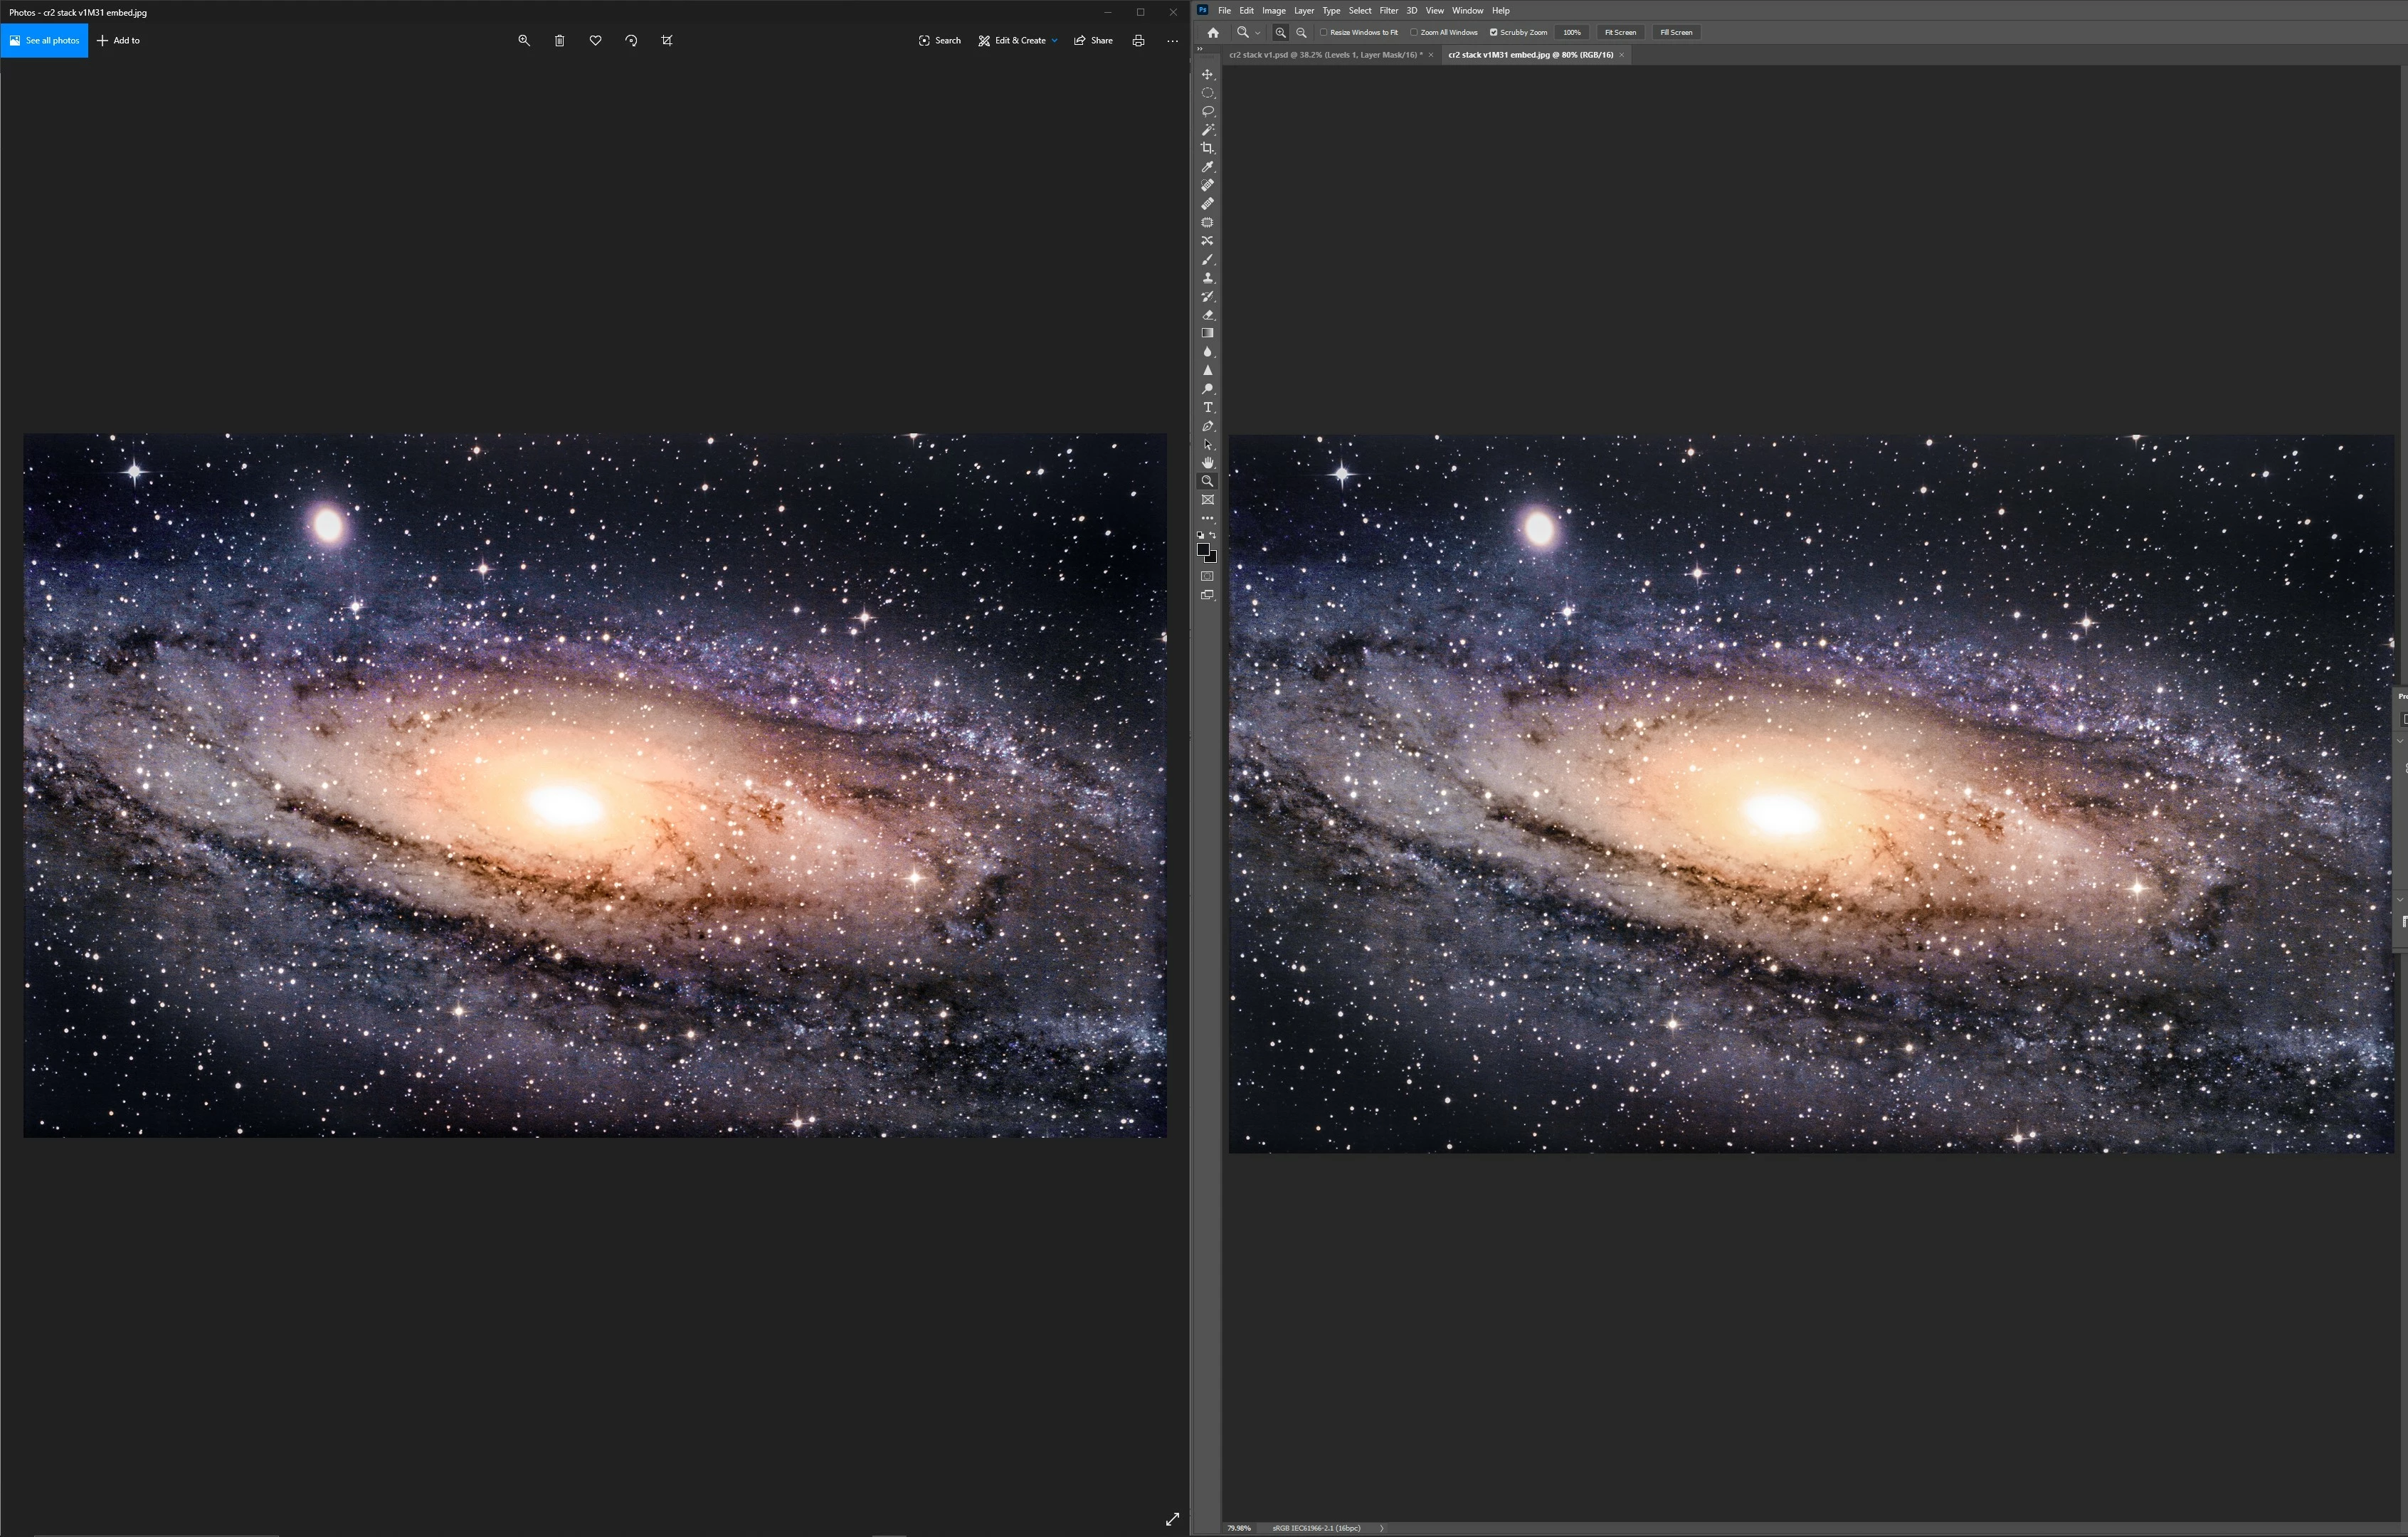Select the Crop tool in Photoshop toolbar
Viewport: 2408px width, 1537px height.
pyautogui.click(x=1207, y=148)
